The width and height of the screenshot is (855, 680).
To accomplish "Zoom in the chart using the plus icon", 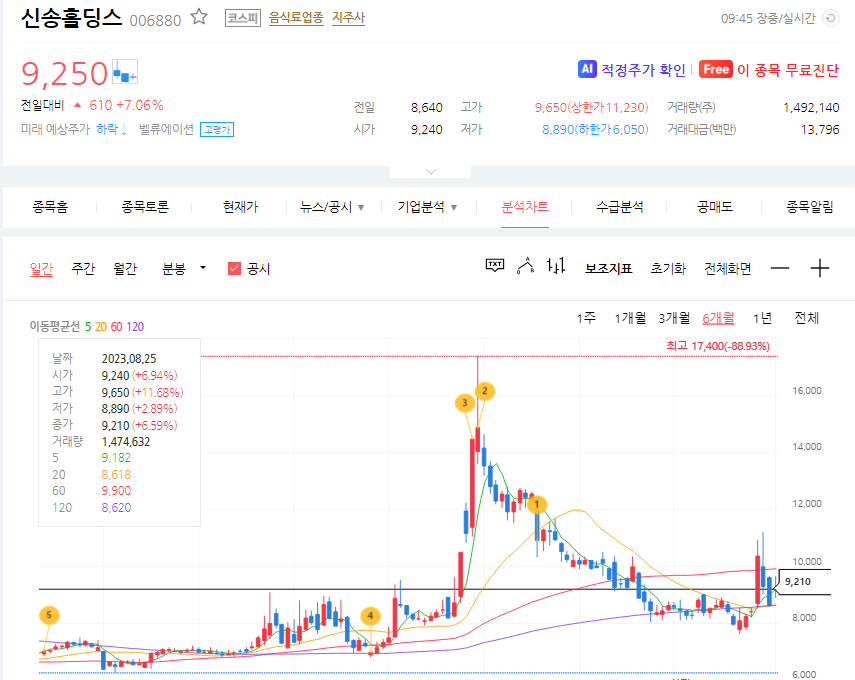I will pos(819,268).
